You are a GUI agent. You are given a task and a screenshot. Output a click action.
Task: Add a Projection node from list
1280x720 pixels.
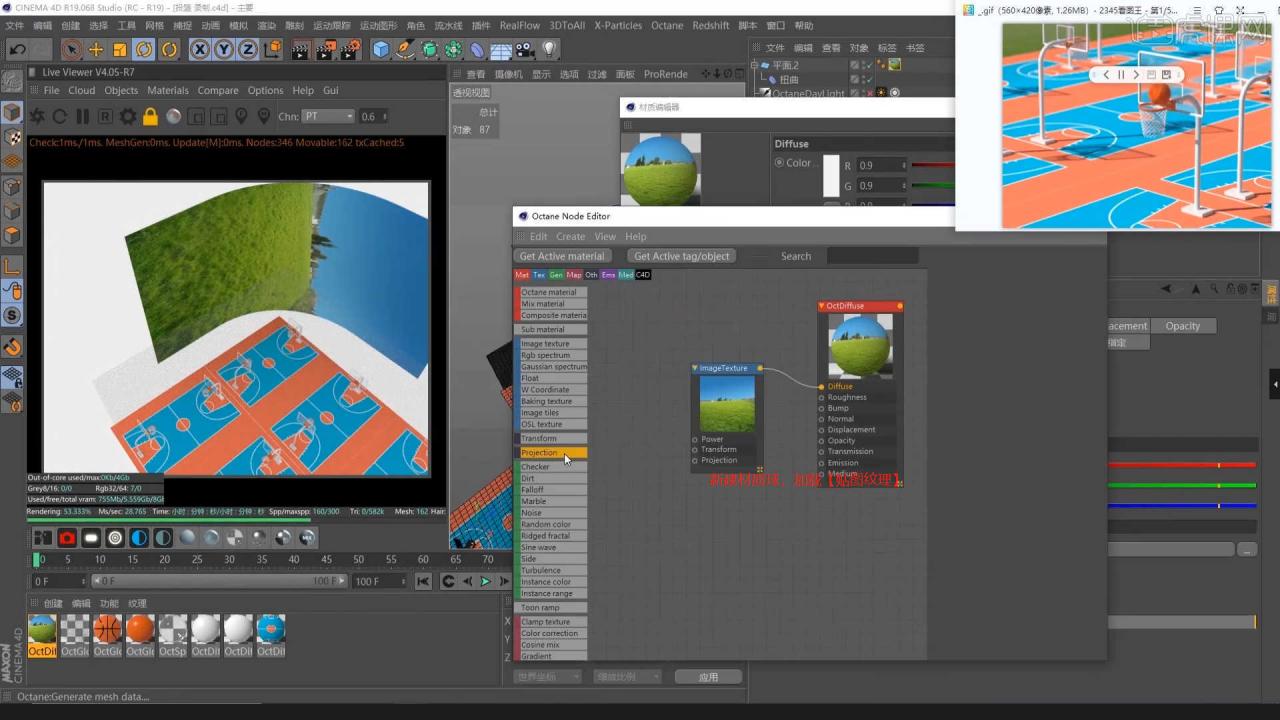click(x=551, y=453)
